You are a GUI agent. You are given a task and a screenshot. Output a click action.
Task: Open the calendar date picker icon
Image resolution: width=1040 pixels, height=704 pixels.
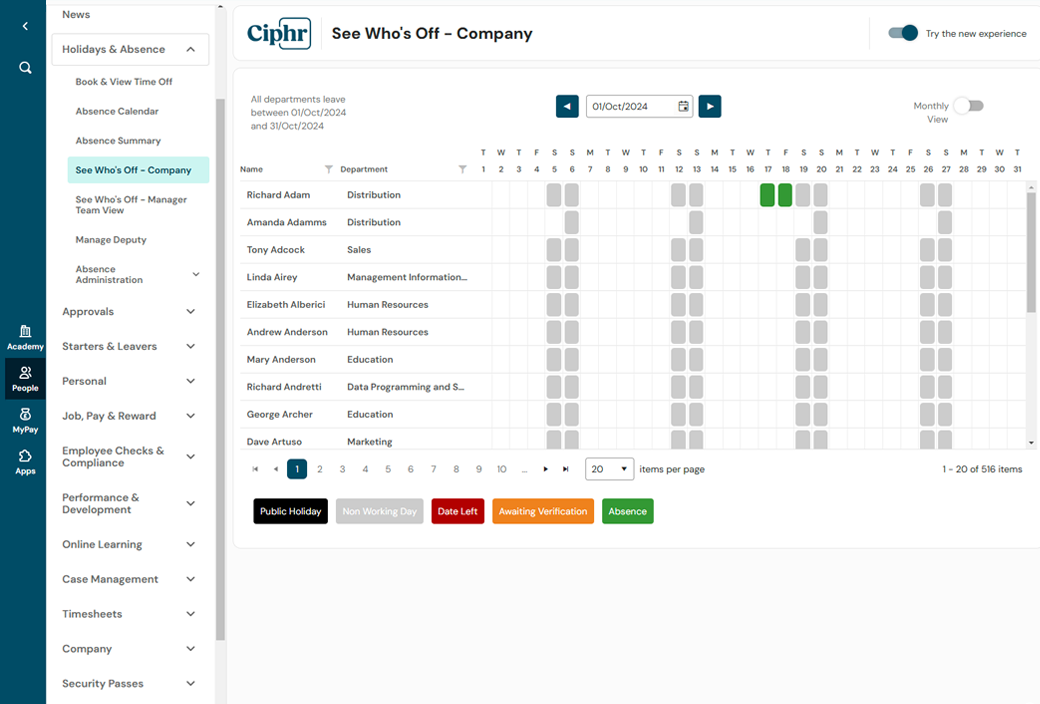click(x=684, y=106)
